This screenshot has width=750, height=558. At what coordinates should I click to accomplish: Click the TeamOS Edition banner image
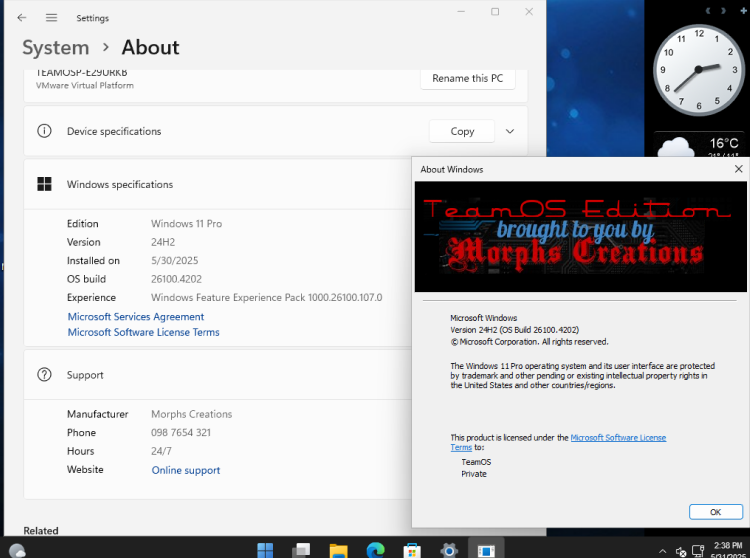(x=580, y=237)
